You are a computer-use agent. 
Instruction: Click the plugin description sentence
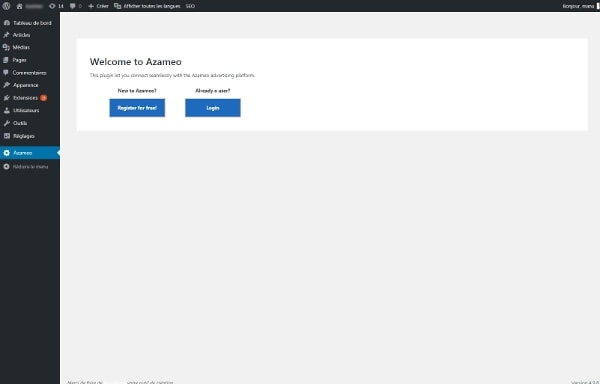[172, 75]
